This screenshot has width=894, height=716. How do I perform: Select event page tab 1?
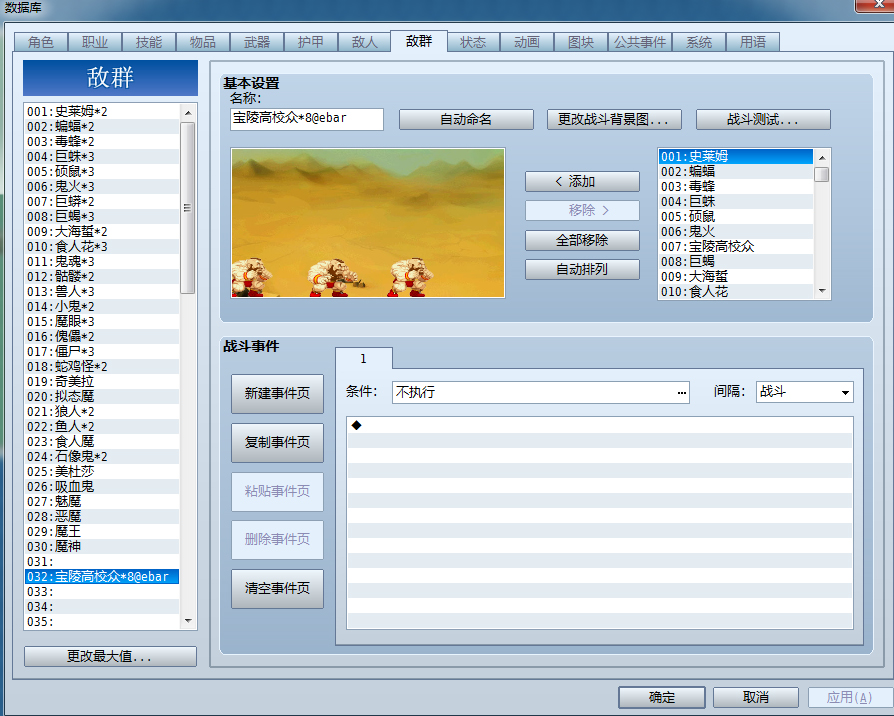point(364,359)
